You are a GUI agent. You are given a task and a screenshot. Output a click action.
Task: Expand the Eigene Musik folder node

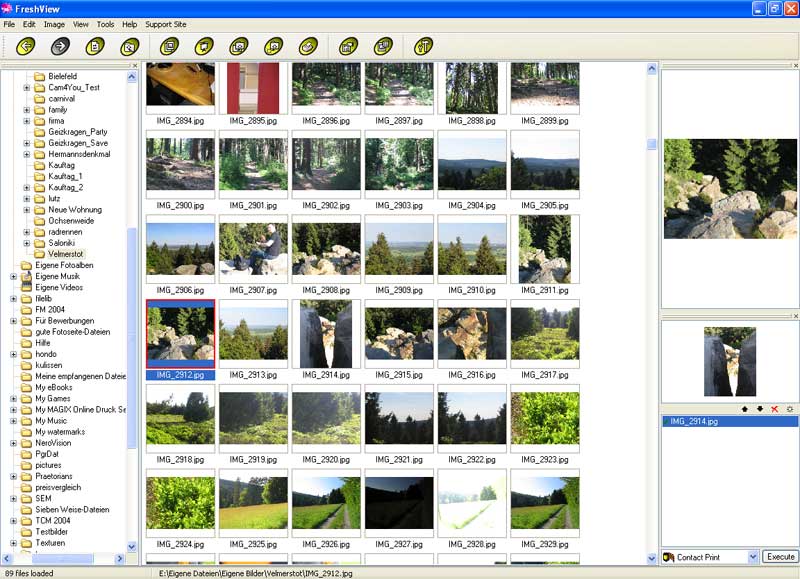(x=14, y=276)
